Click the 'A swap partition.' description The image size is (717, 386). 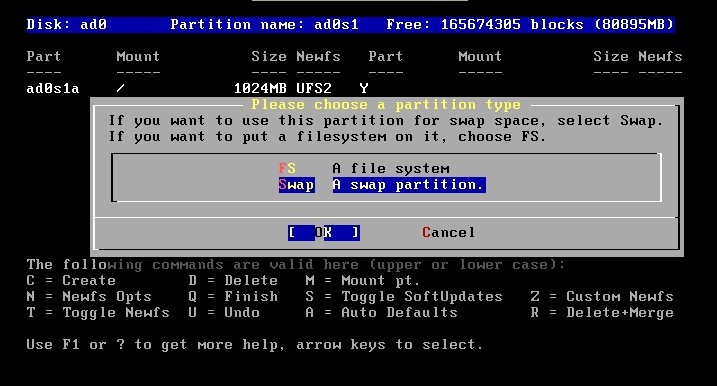(x=409, y=185)
